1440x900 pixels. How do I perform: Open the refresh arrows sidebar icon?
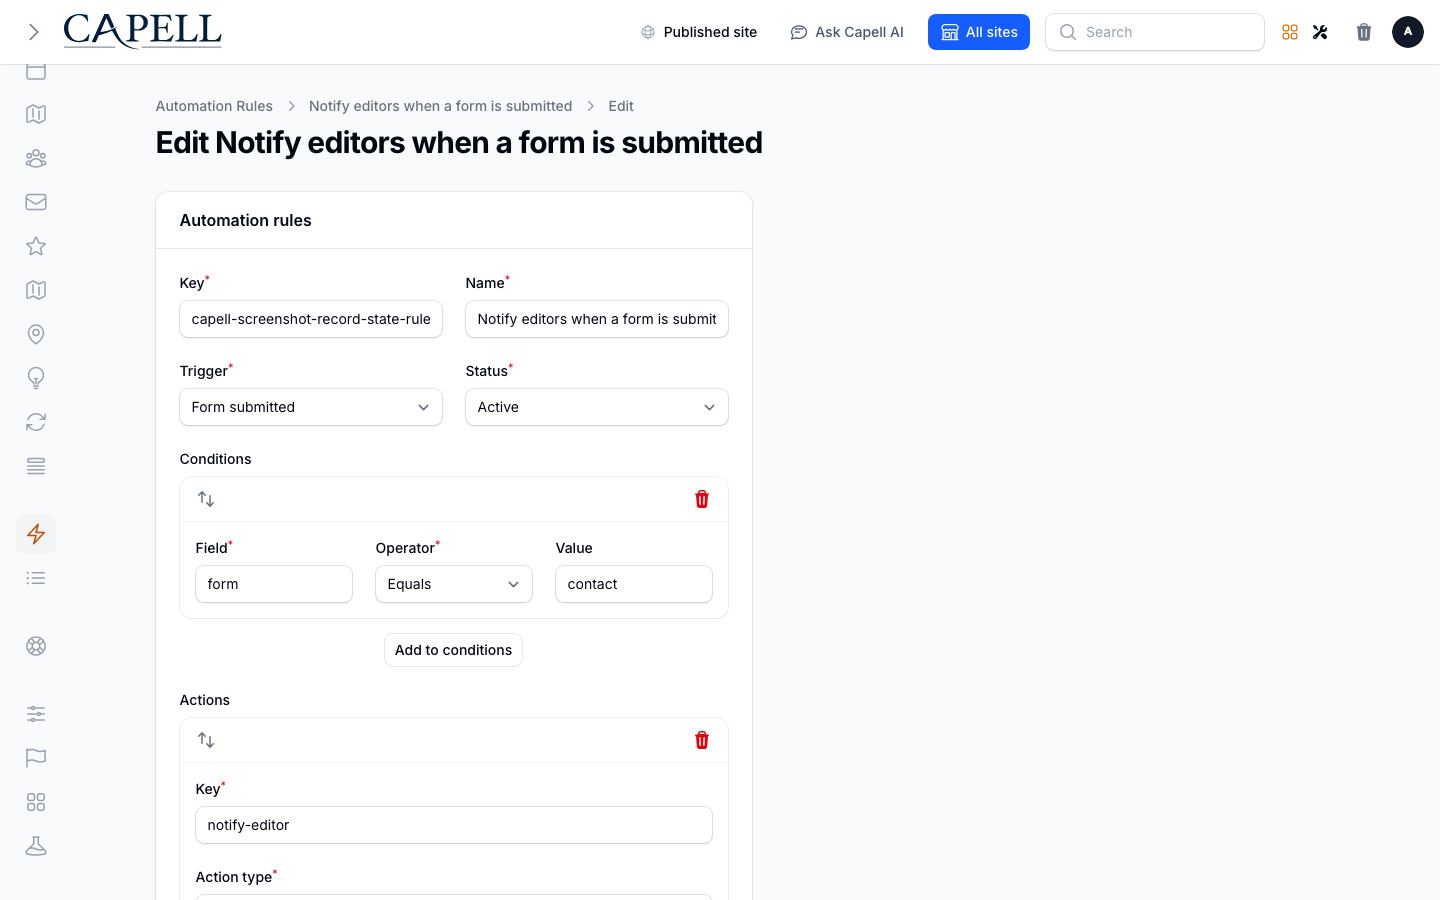click(36, 422)
